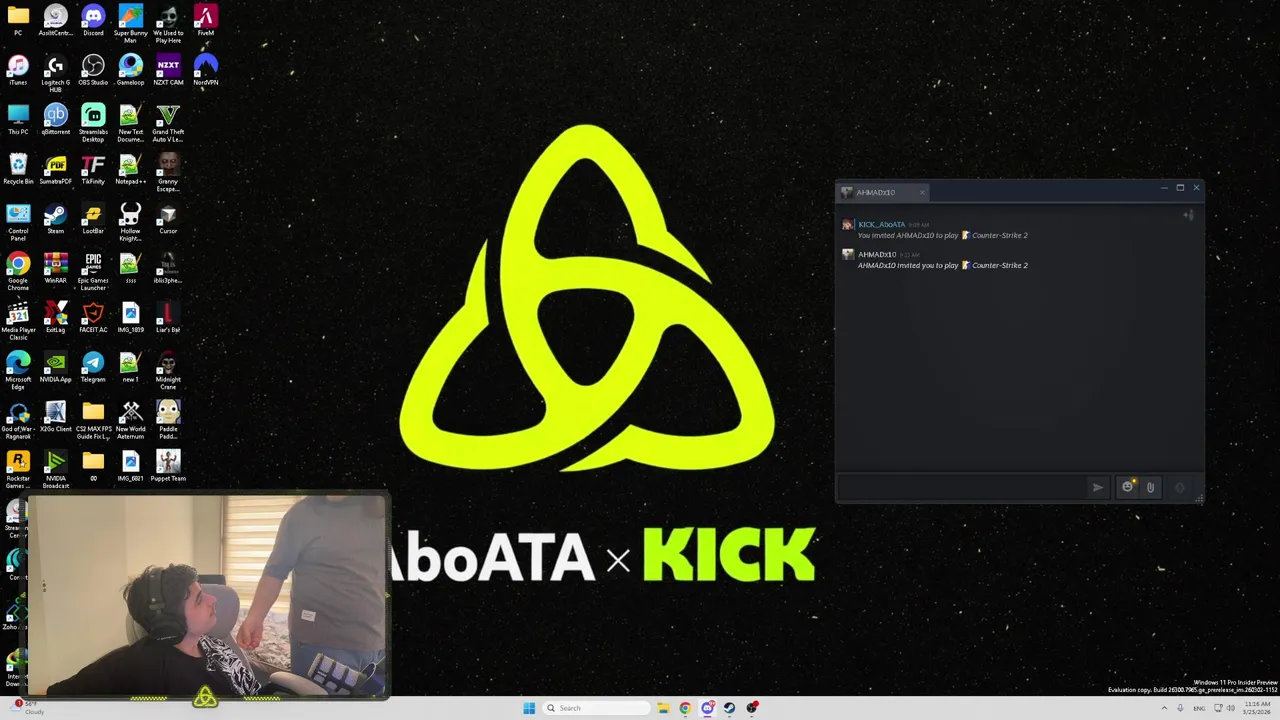Launch Epic Games Launcher shortcut

(93, 270)
